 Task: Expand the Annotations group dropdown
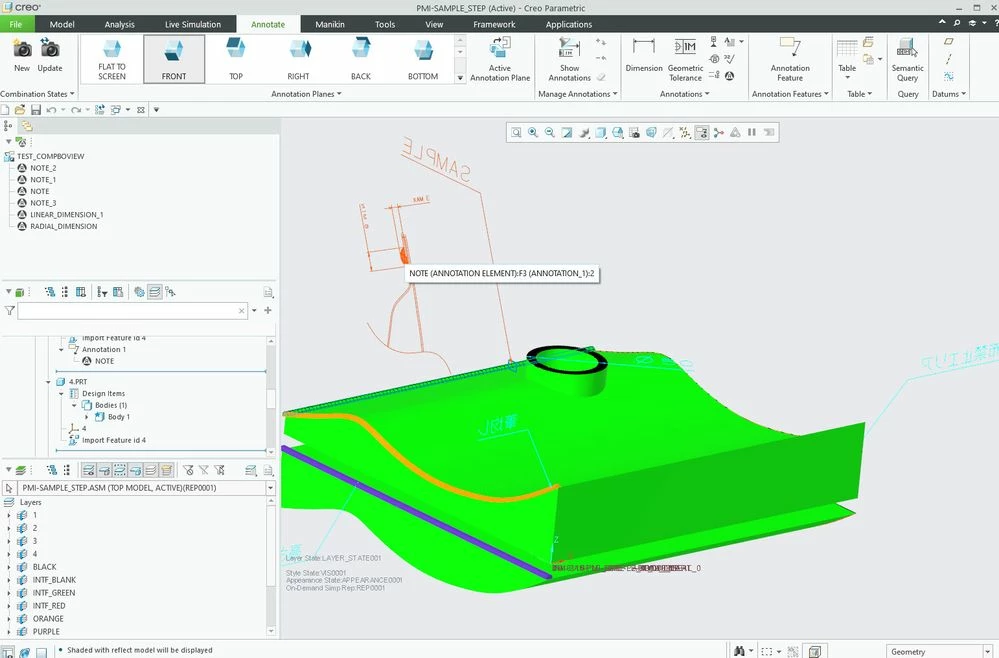click(685, 94)
